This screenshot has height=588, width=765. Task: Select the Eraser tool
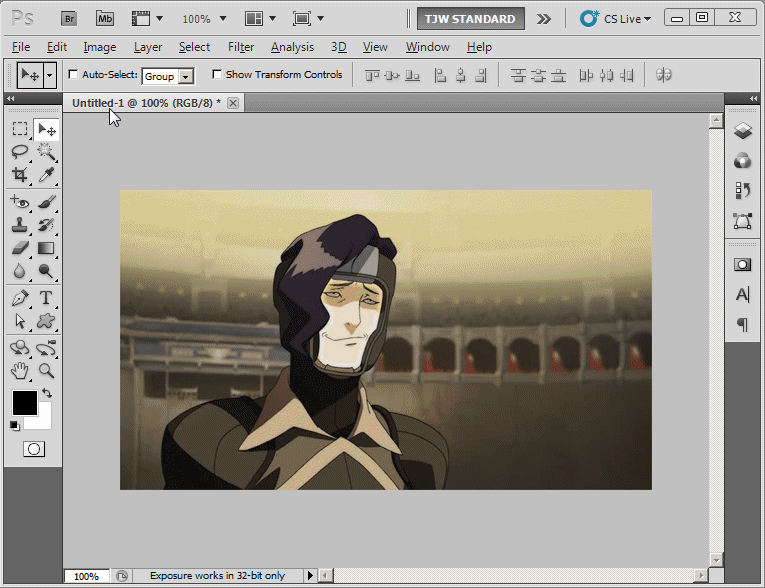(20, 248)
